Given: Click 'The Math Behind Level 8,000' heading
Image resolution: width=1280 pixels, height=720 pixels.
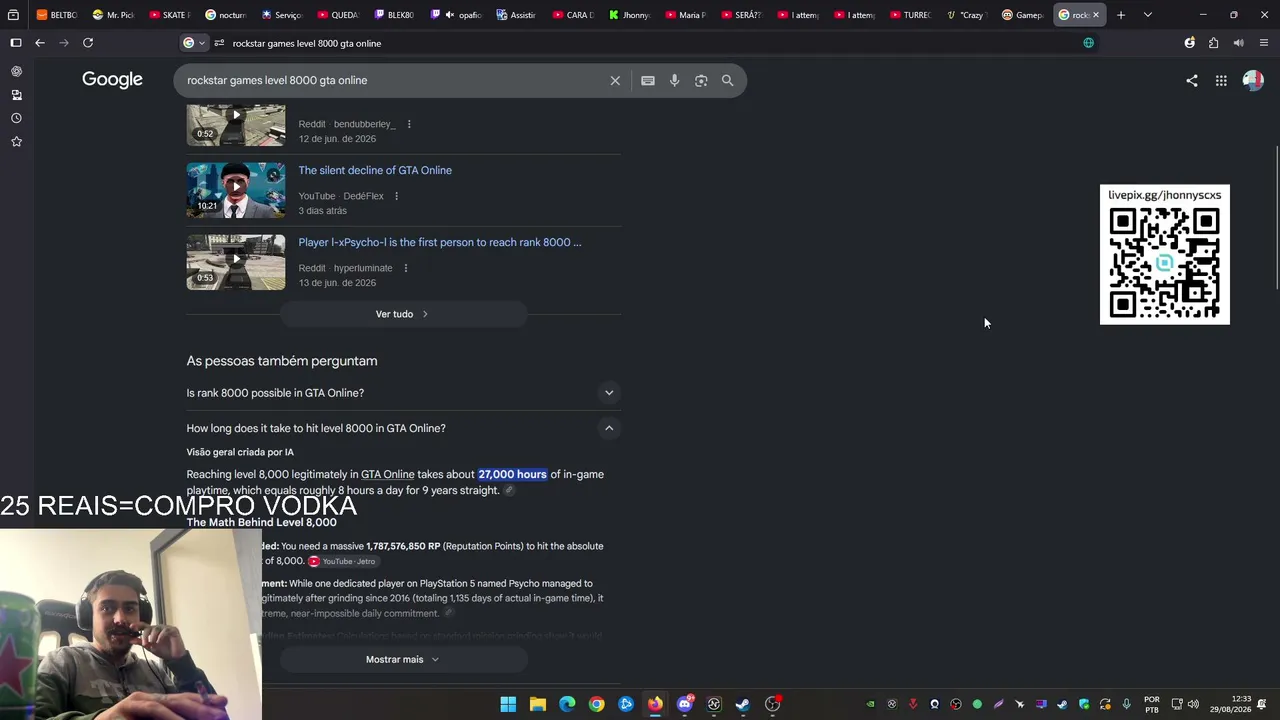Looking at the screenshot, I should (x=261, y=522).
